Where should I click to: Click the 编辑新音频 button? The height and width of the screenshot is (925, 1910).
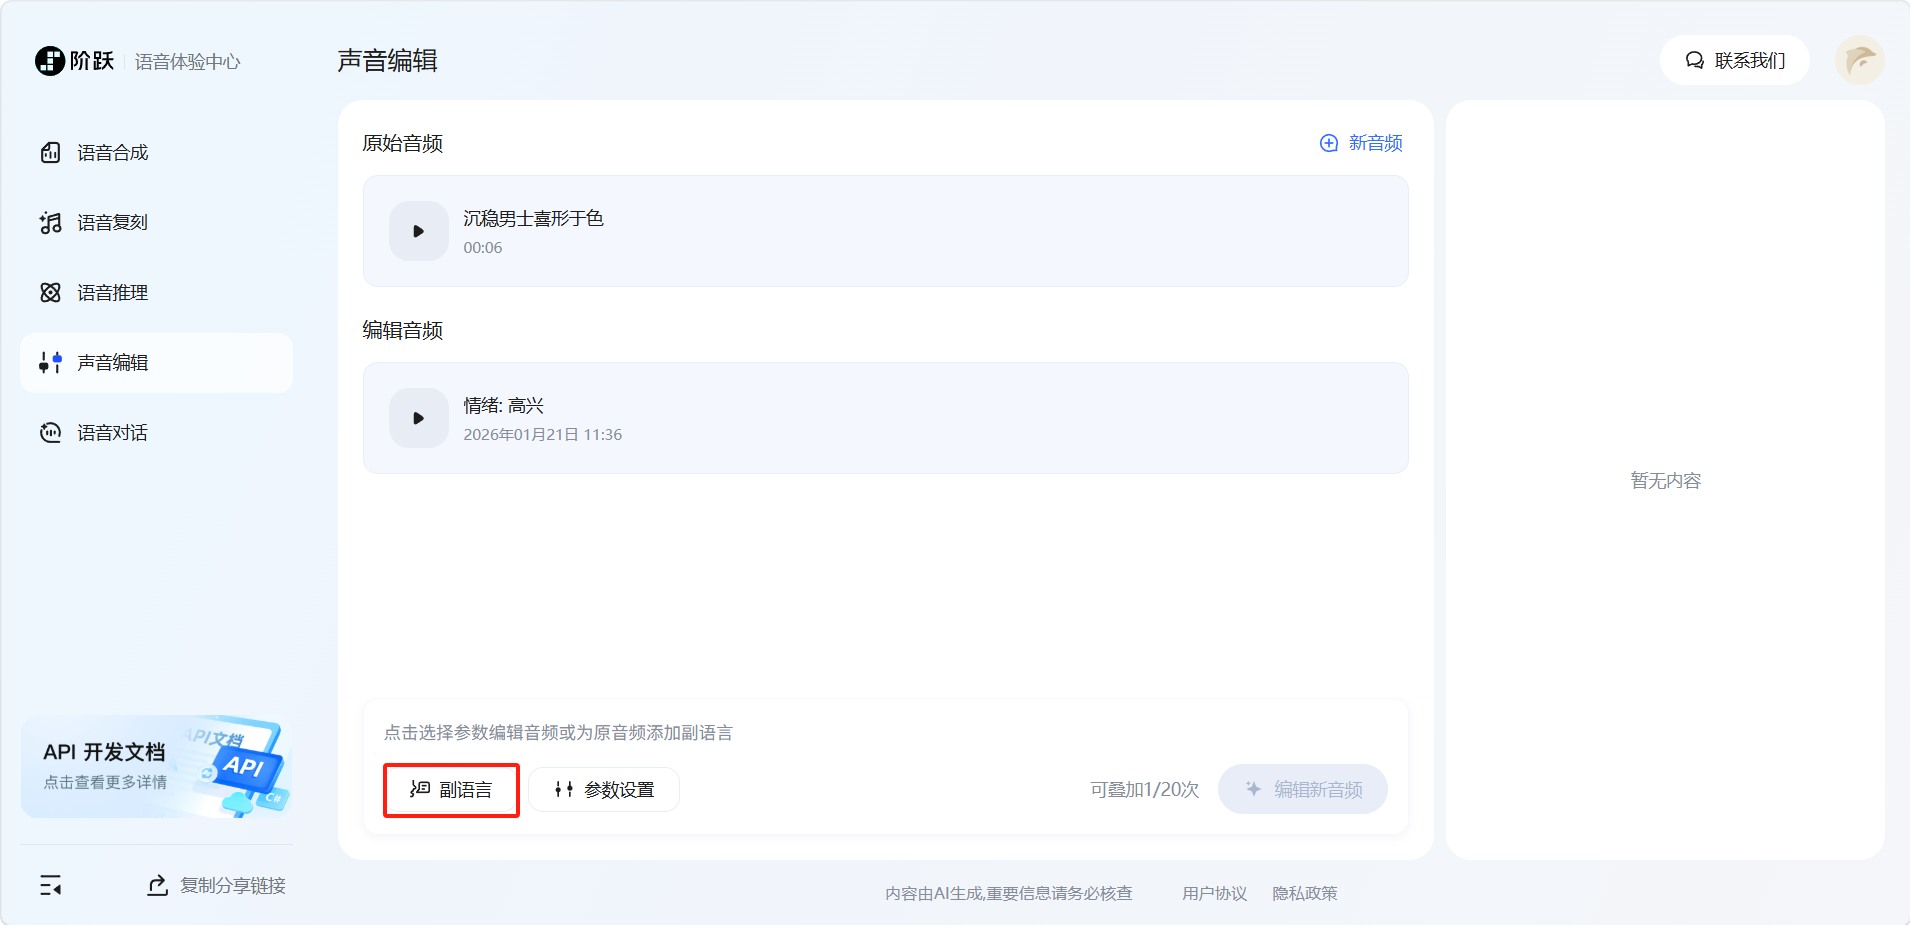(x=1302, y=790)
